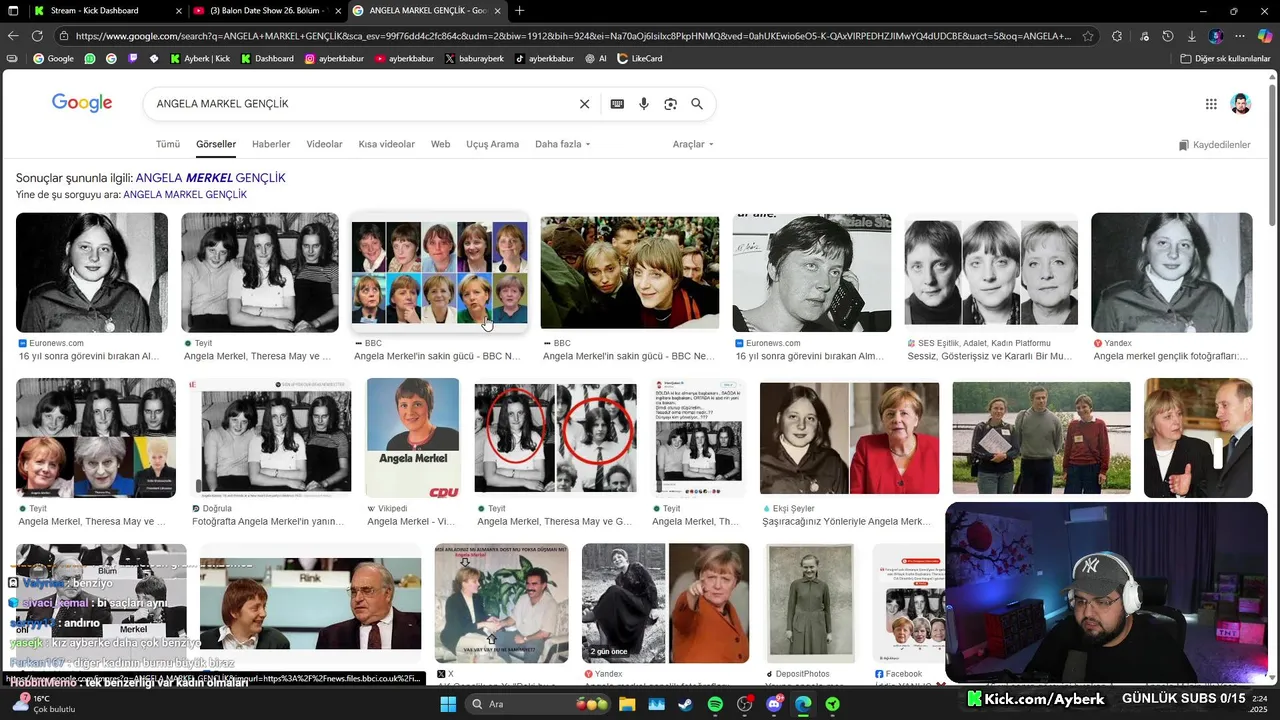This screenshot has width=1280, height=720.
Task: Open the Twitch bookmark icon
Action: [133, 59]
